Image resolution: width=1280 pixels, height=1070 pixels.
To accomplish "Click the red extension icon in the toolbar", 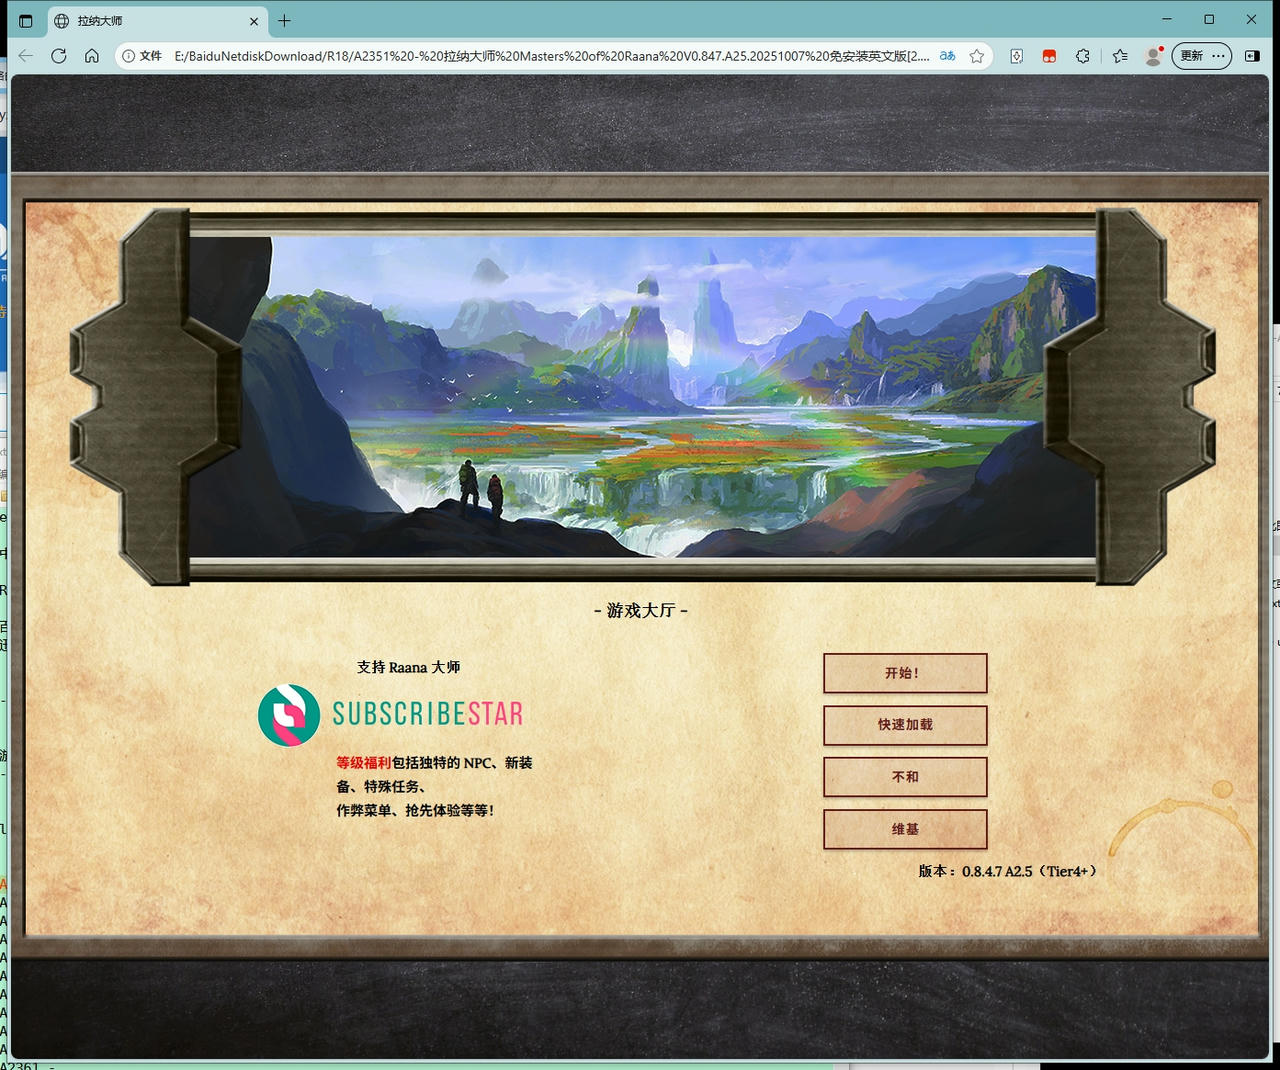I will coord(1049,56).
